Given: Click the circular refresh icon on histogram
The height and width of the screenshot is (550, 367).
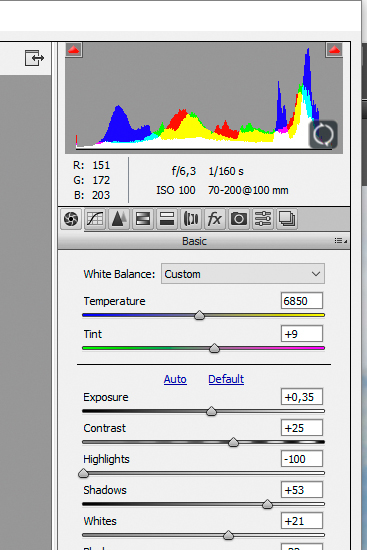Looking at the screenshot, I should 323,134.
